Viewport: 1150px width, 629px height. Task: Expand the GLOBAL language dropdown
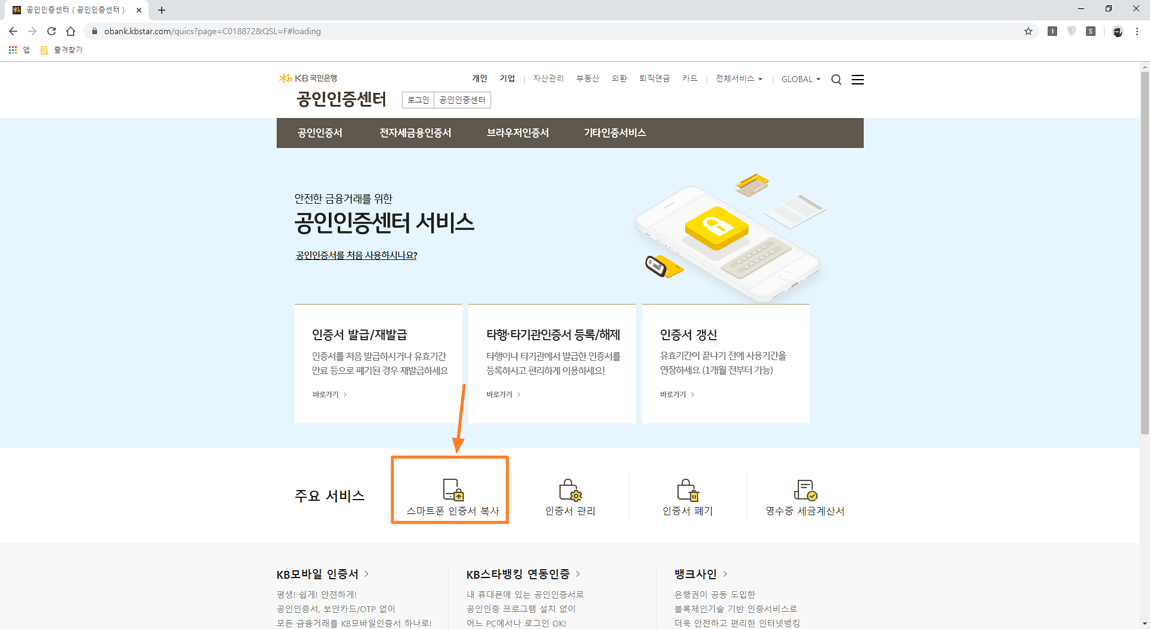[x=801, y=79]
